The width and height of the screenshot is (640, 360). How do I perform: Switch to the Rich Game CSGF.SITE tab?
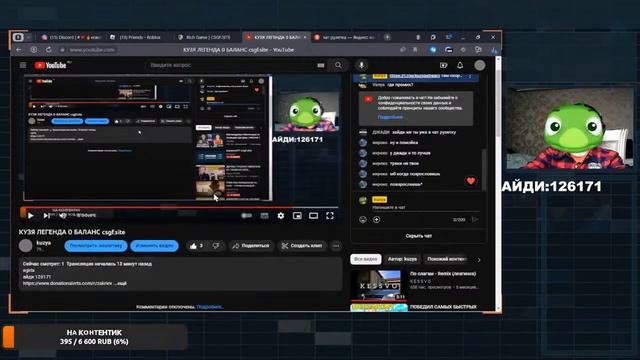coord(206,37)
